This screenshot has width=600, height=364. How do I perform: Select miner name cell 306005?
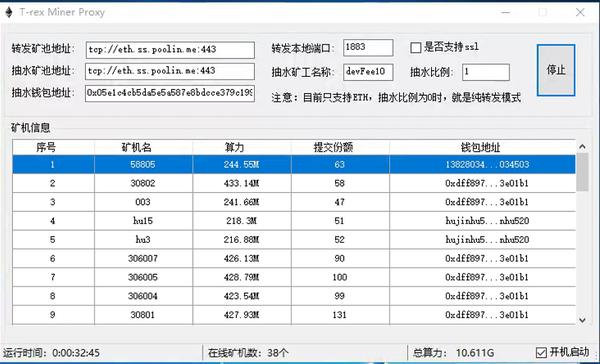point(143,277)
